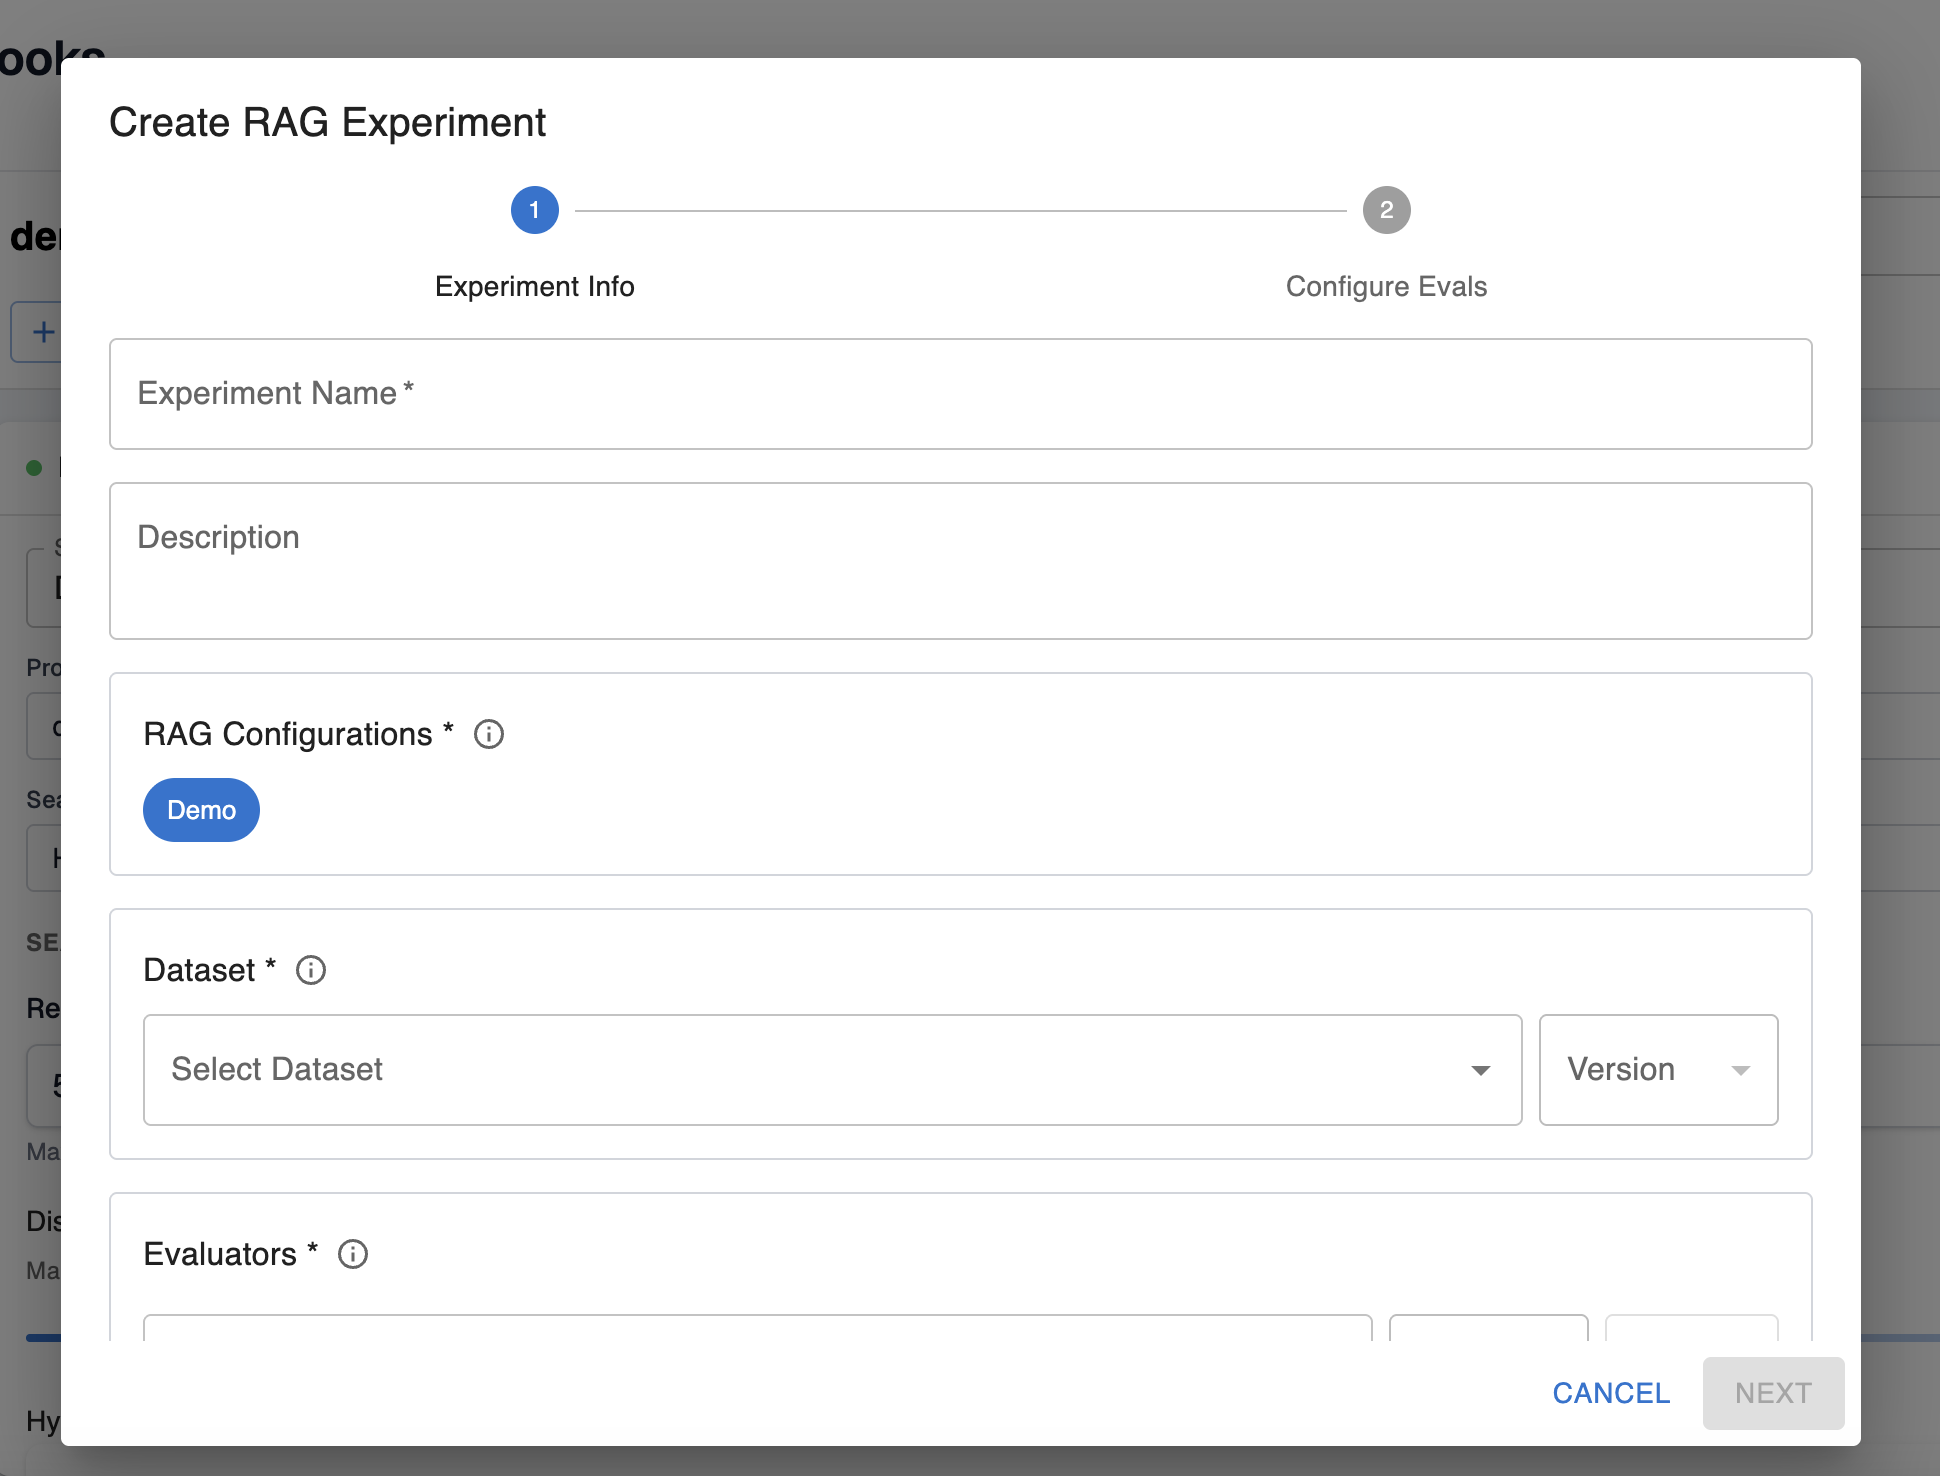Click the Evaluators info icon
Viewport: 1940px width, 1476px height.
point(353,1254)
